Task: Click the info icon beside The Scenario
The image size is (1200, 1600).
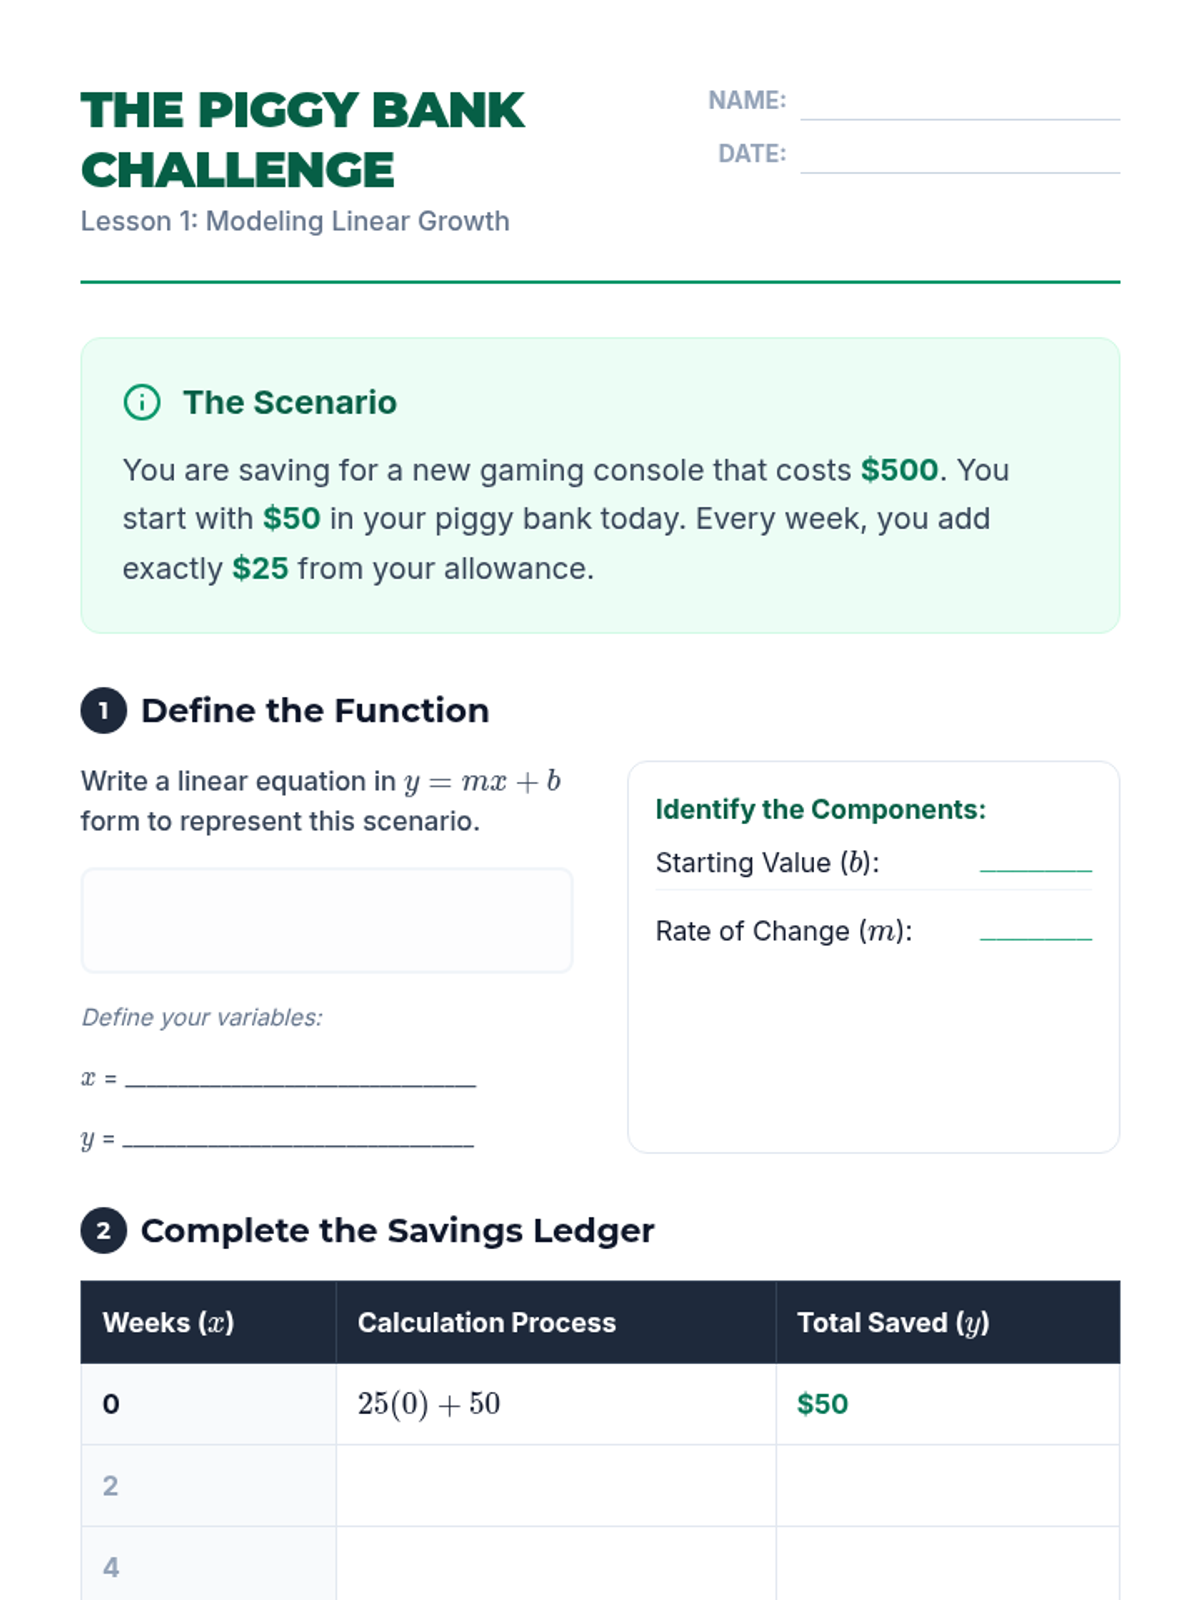Action: pos(142,402)
